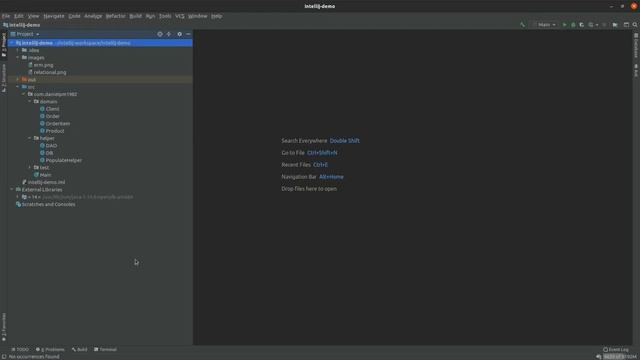Open the File menu
This screenshot has height=360, width=640.
(x=6, y=16)
